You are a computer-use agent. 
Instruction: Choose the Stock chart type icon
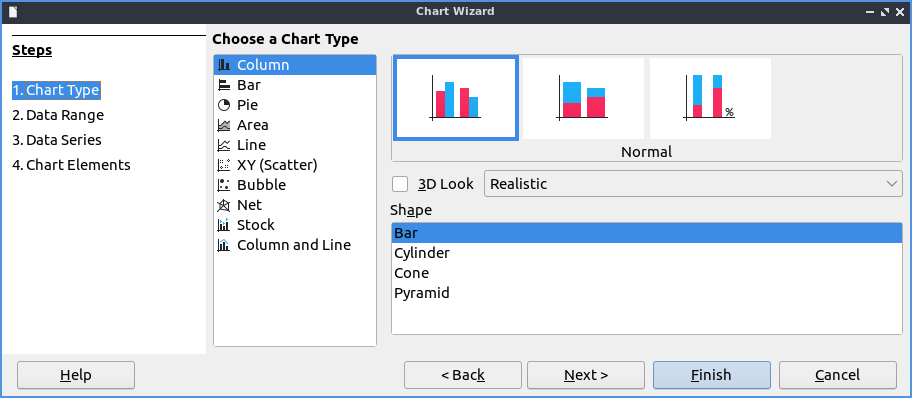pos(223,225)
